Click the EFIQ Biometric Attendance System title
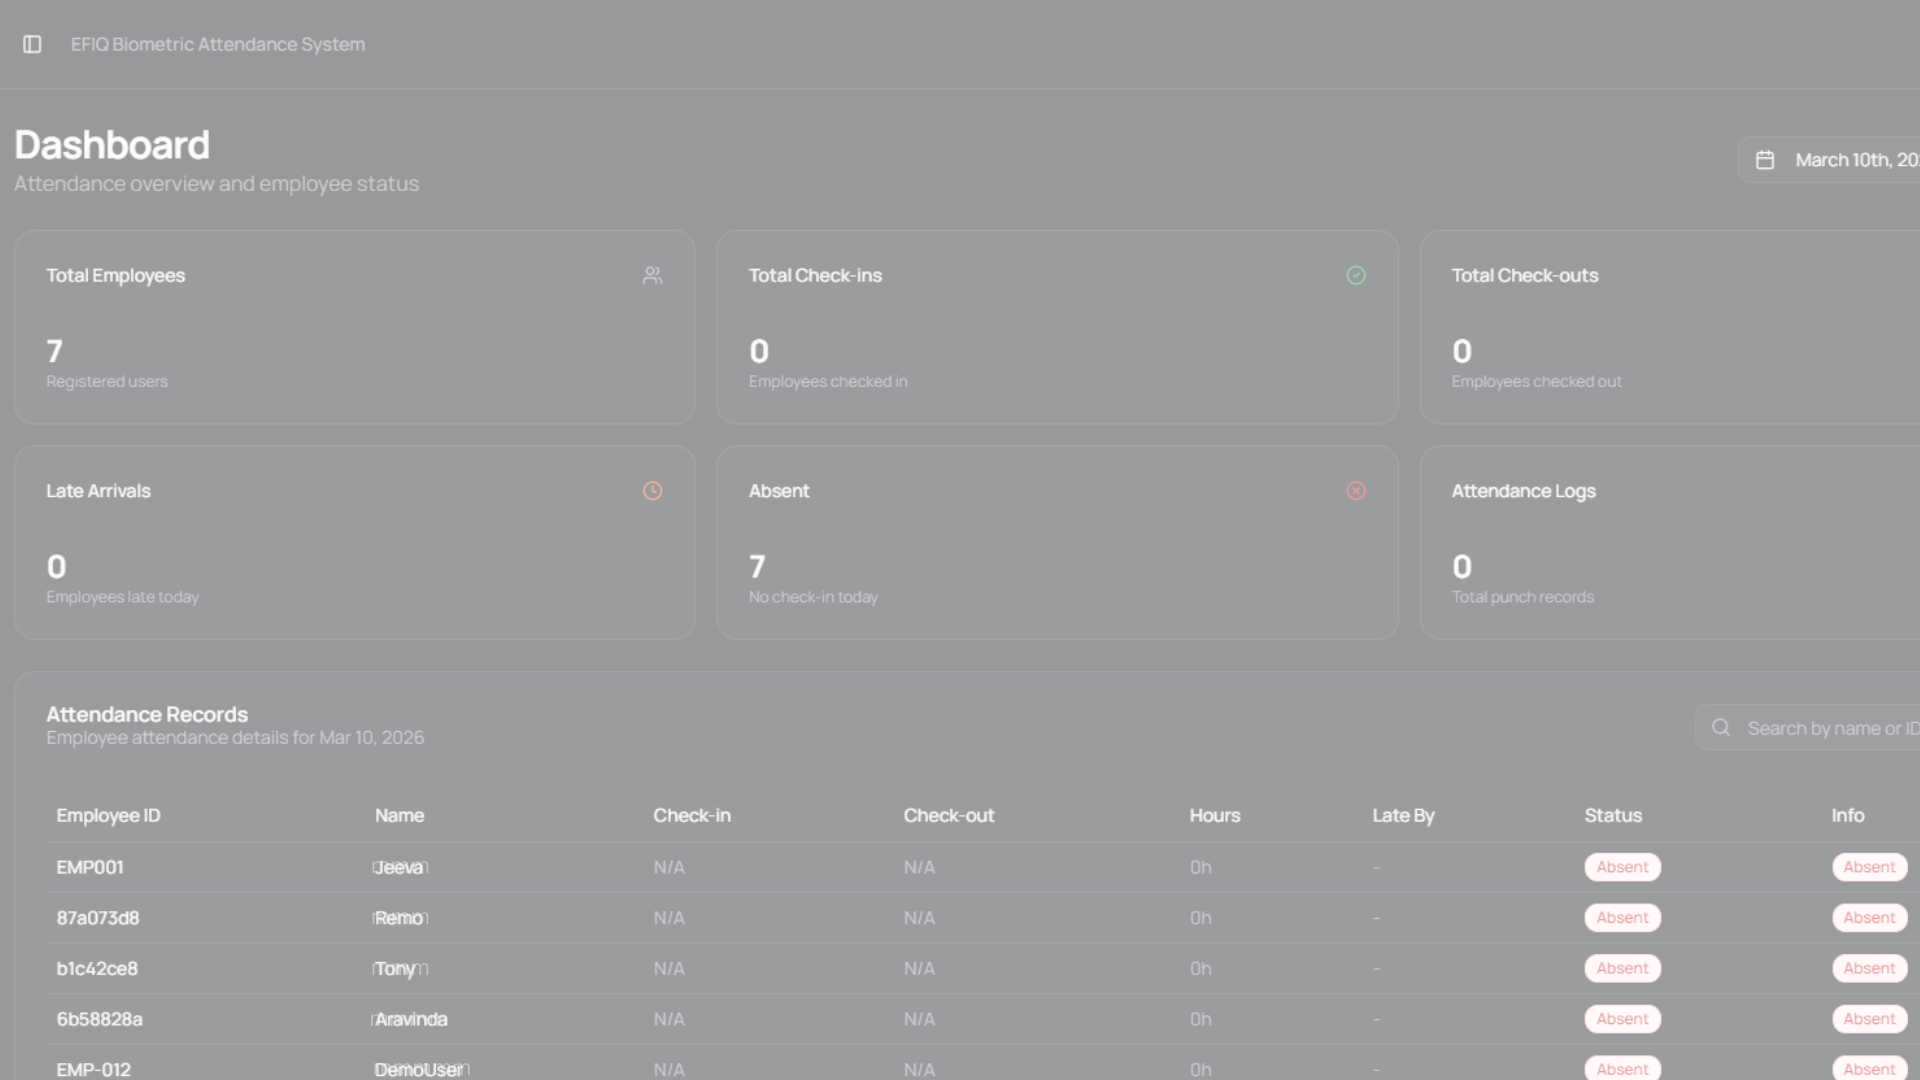This screenshot has height=1080, width=1920. 217,44
